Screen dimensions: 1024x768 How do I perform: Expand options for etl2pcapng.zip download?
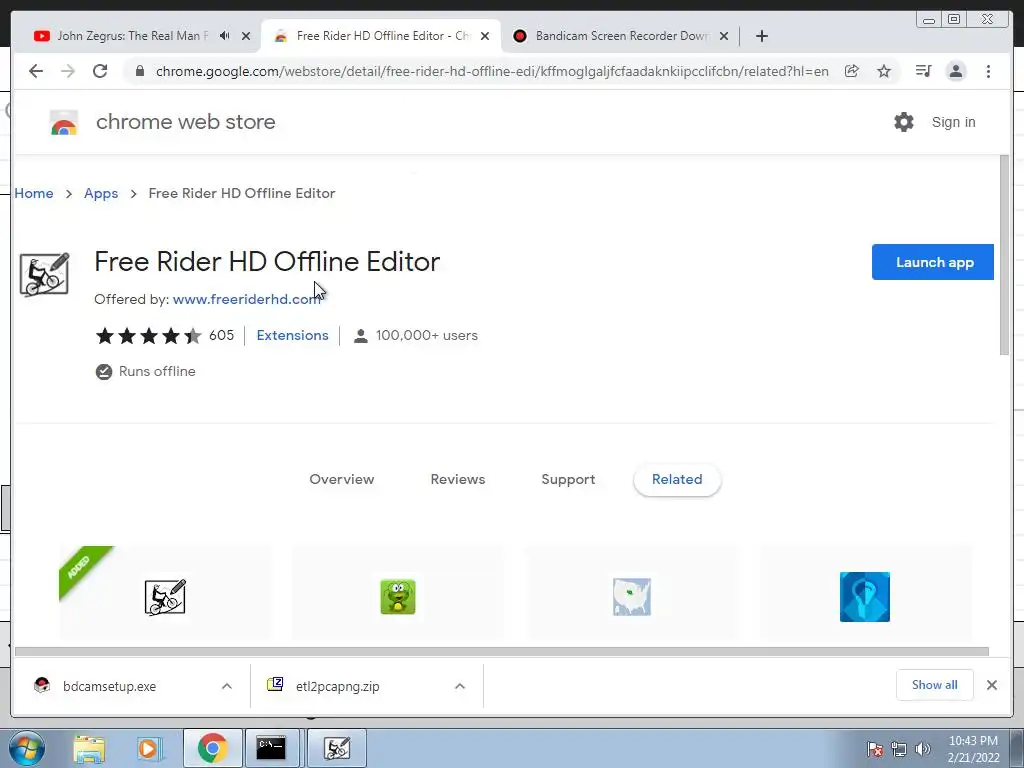coord(460,686)
